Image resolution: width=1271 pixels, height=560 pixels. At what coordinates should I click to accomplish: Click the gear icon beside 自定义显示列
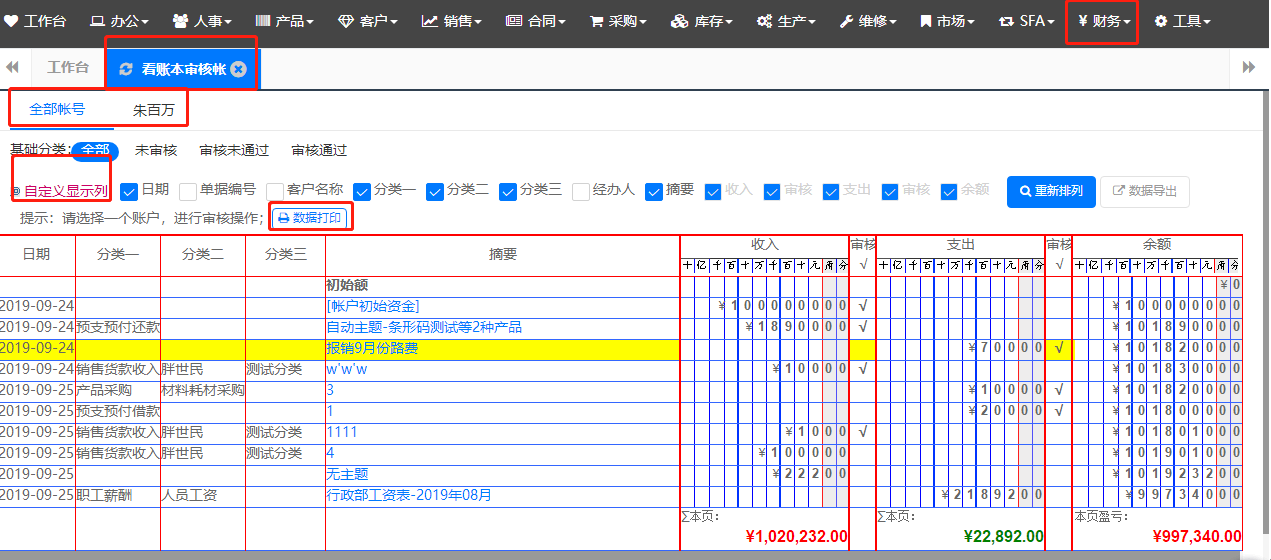[15, 191]
